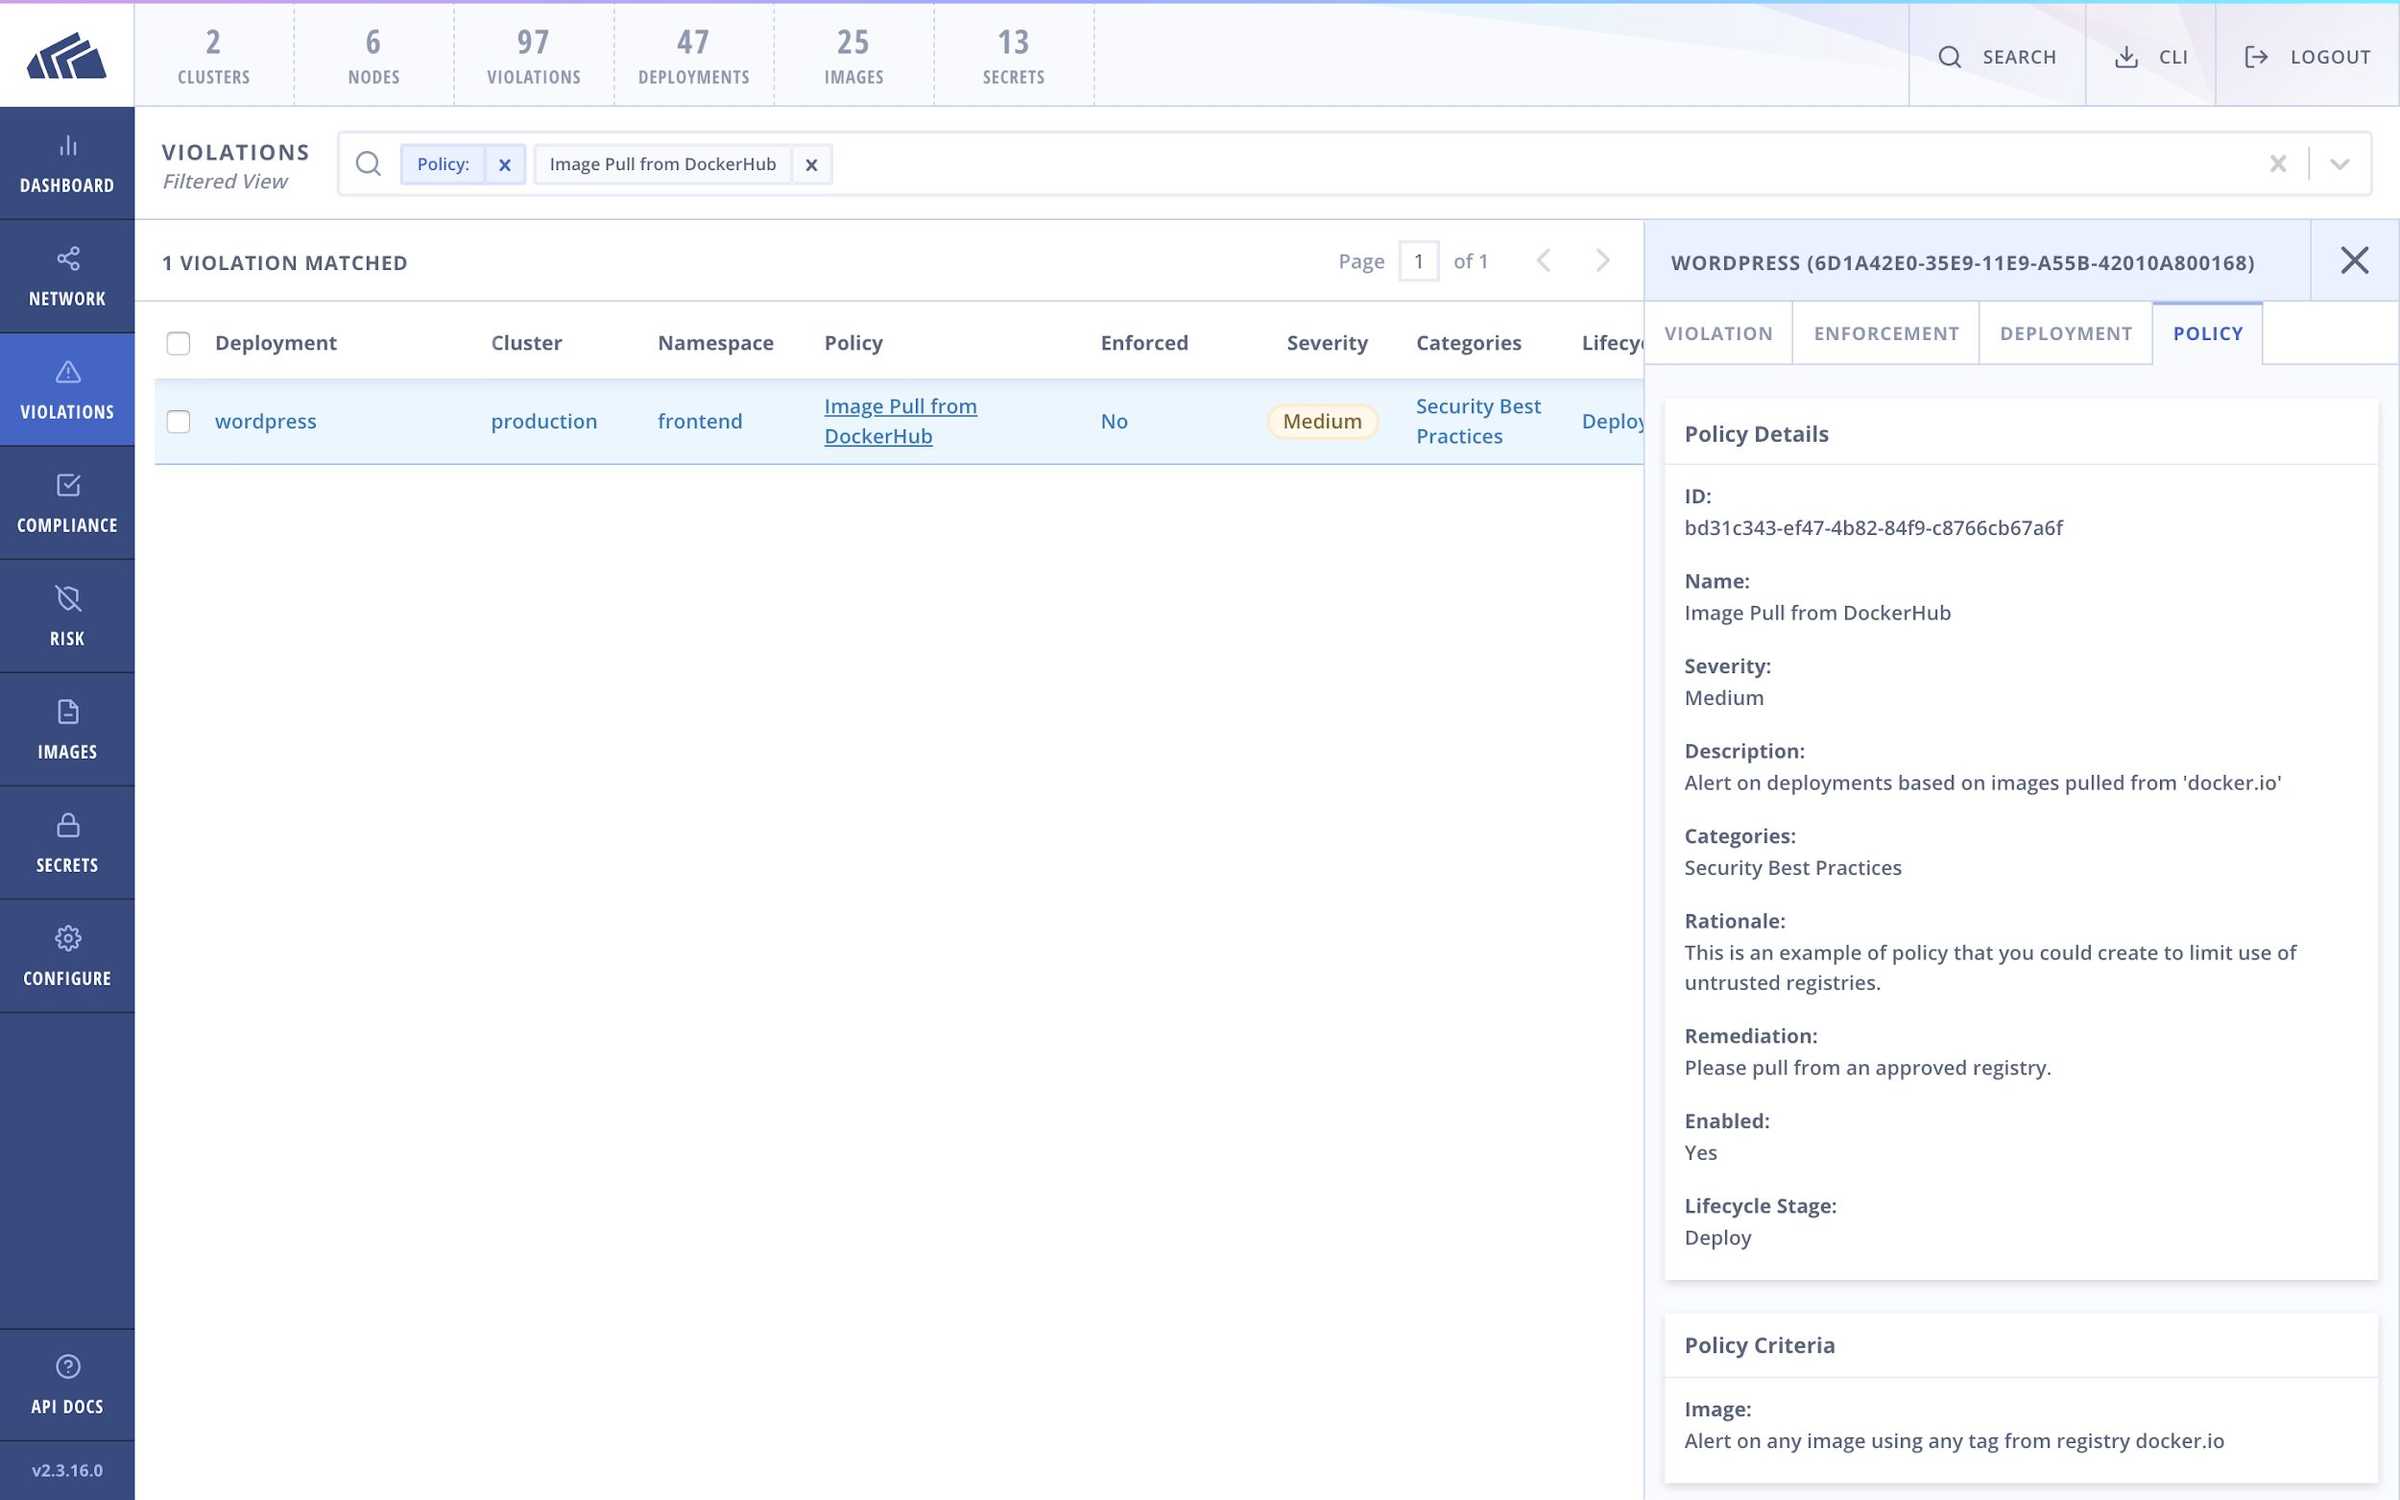
Task: Go to next results page
Action: 1602,261
